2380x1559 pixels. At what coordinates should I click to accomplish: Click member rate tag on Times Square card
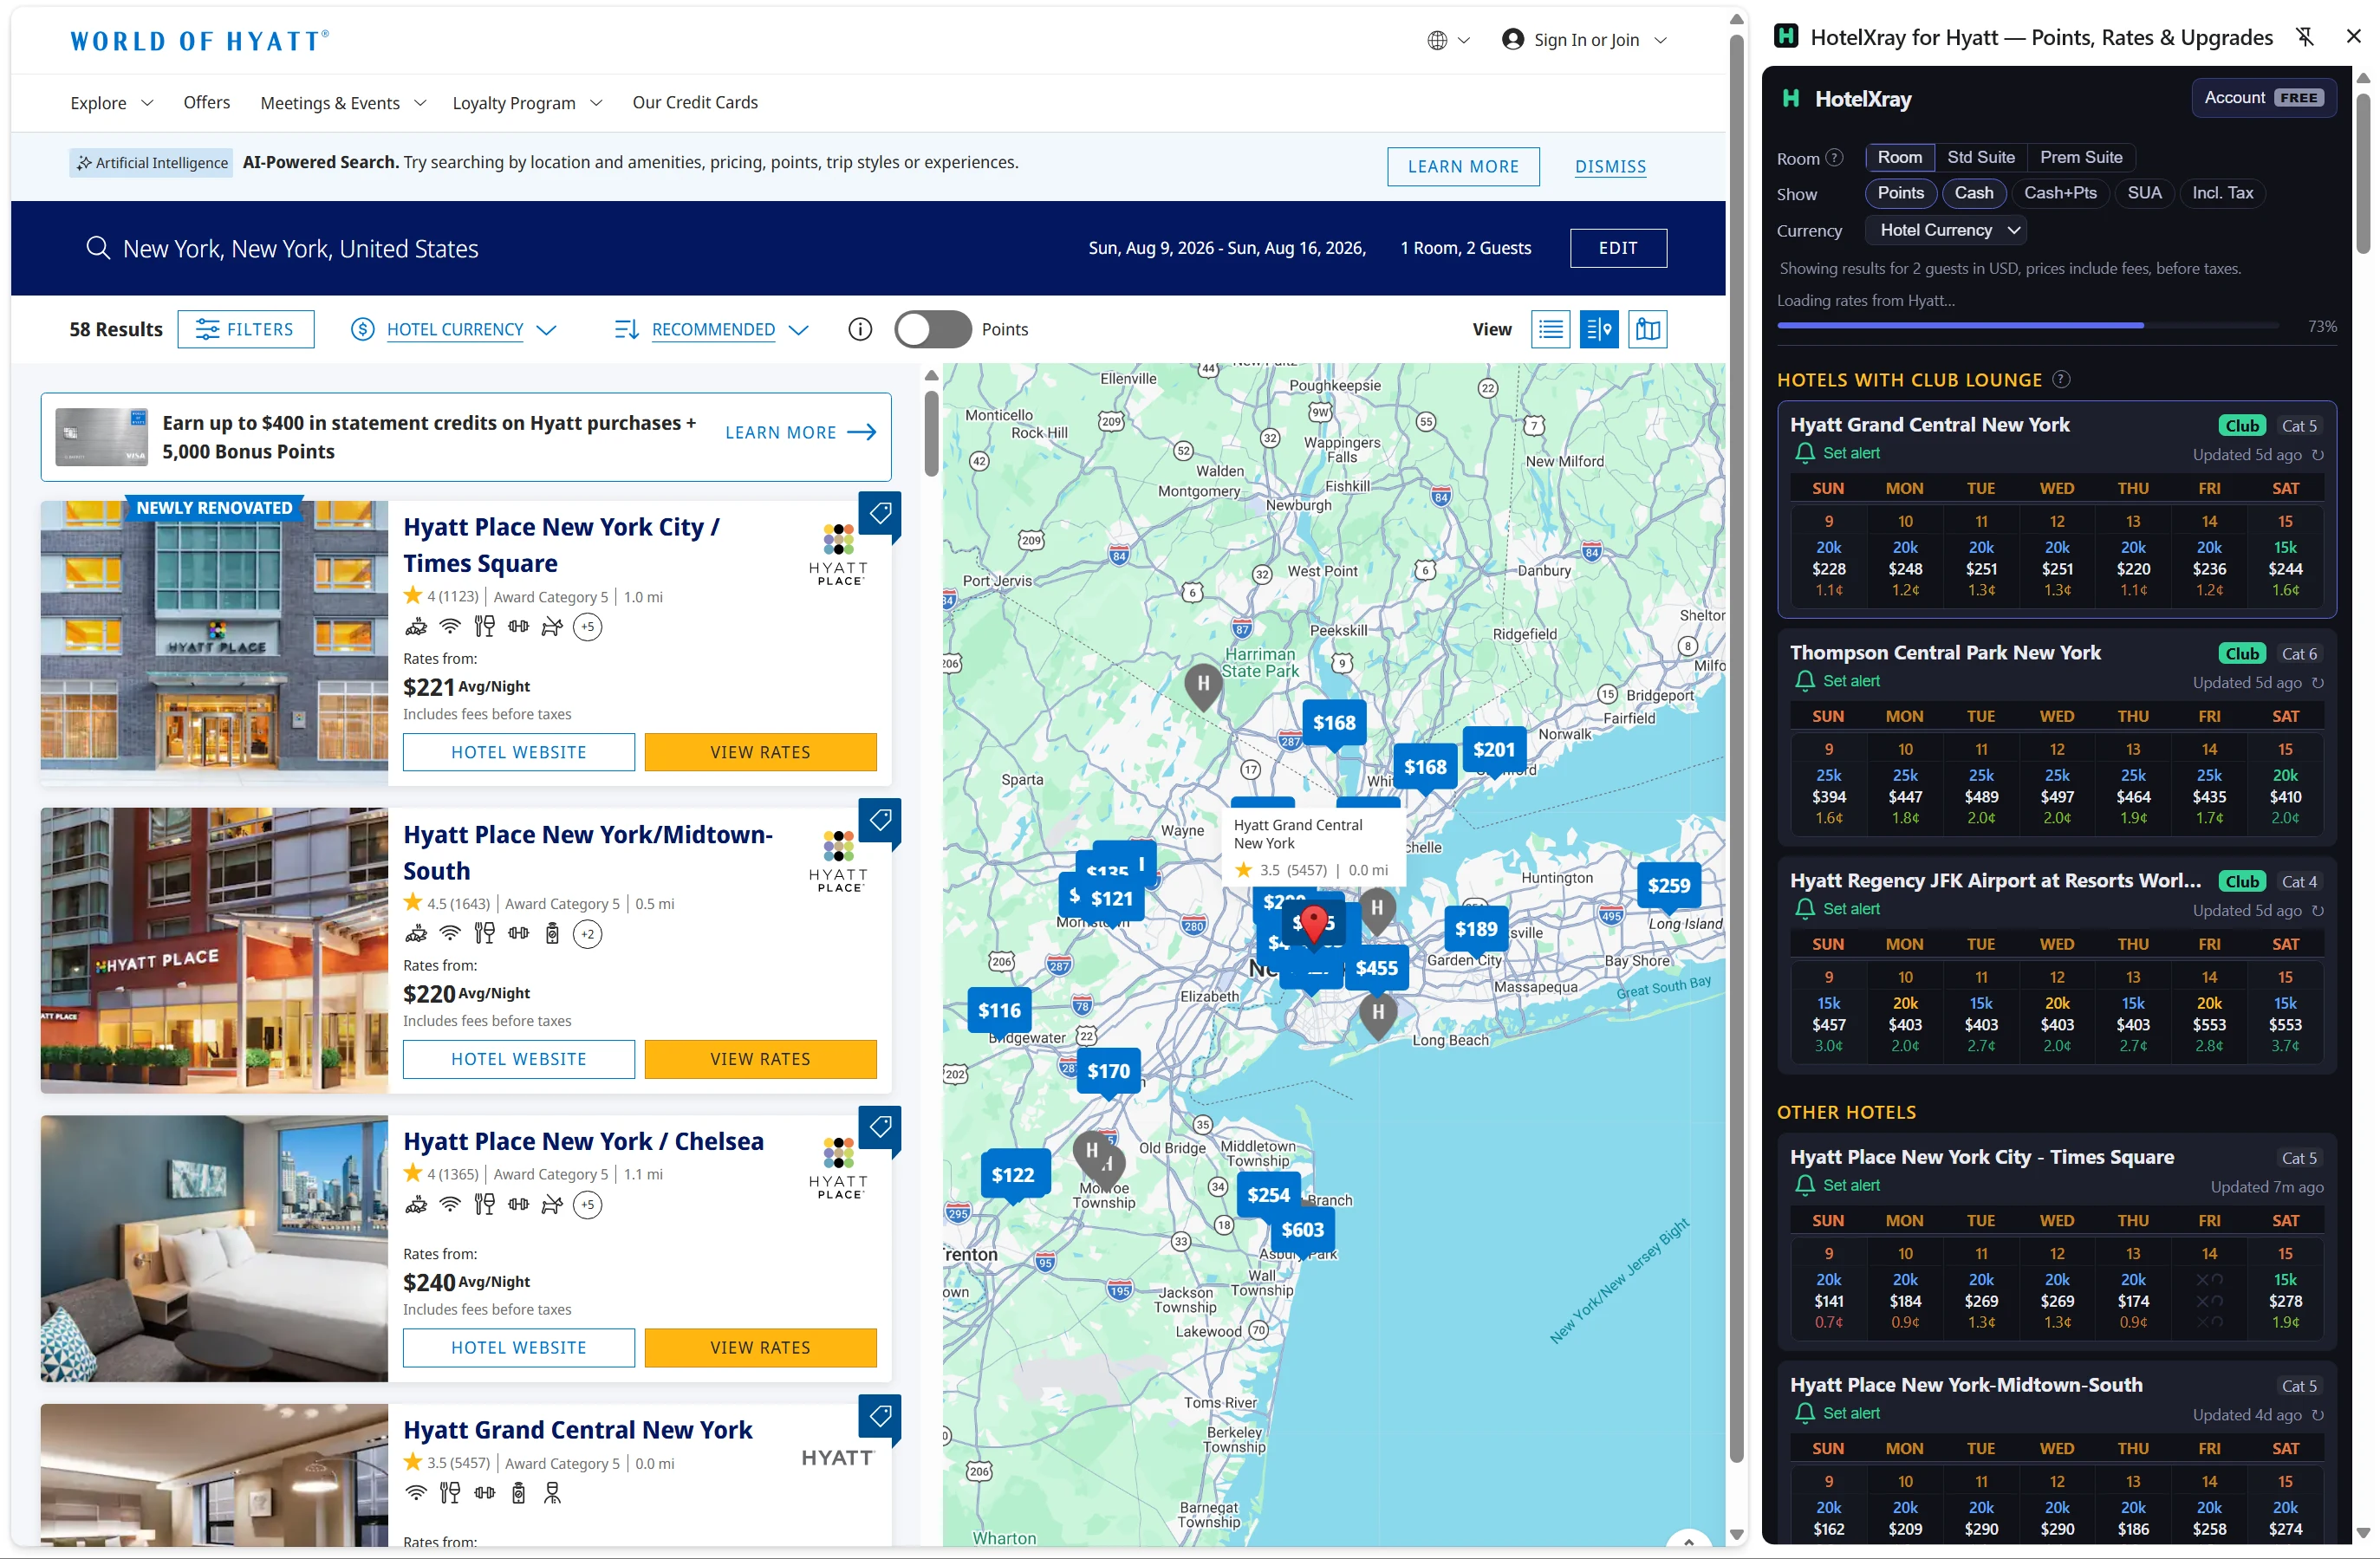880,515
